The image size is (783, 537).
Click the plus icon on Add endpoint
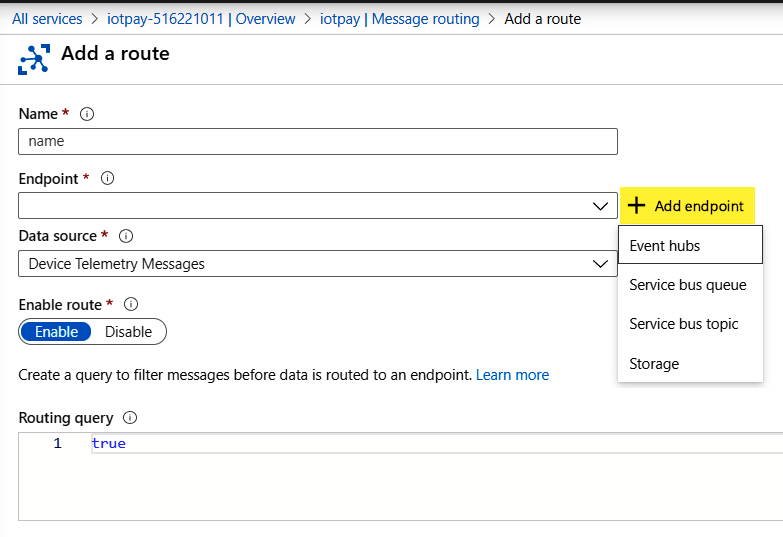coord(636,206)
